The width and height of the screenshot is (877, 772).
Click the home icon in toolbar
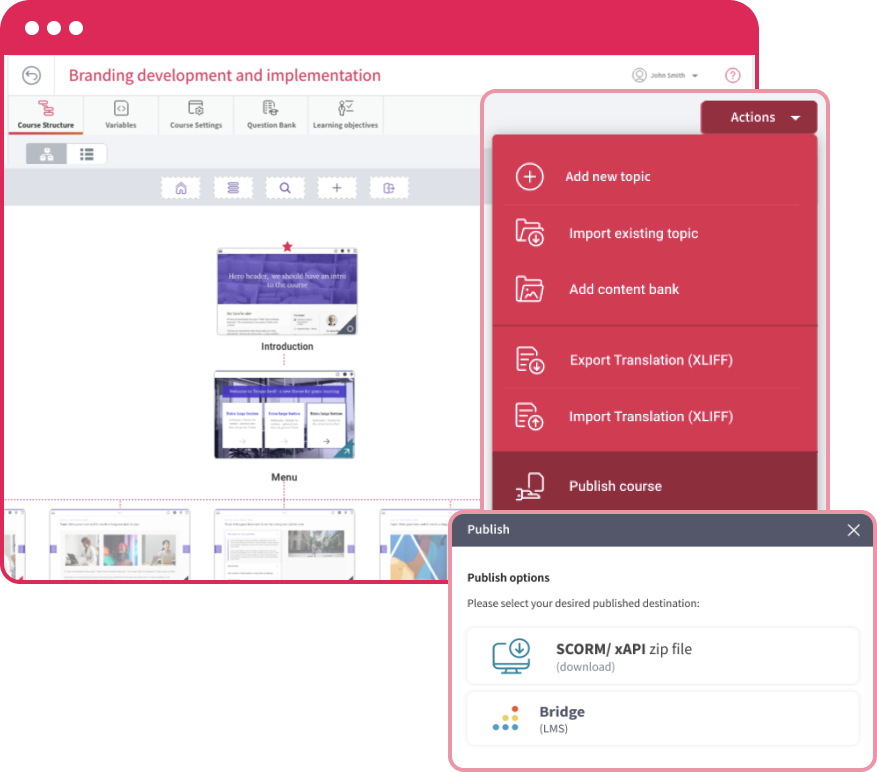pos(181,188)
